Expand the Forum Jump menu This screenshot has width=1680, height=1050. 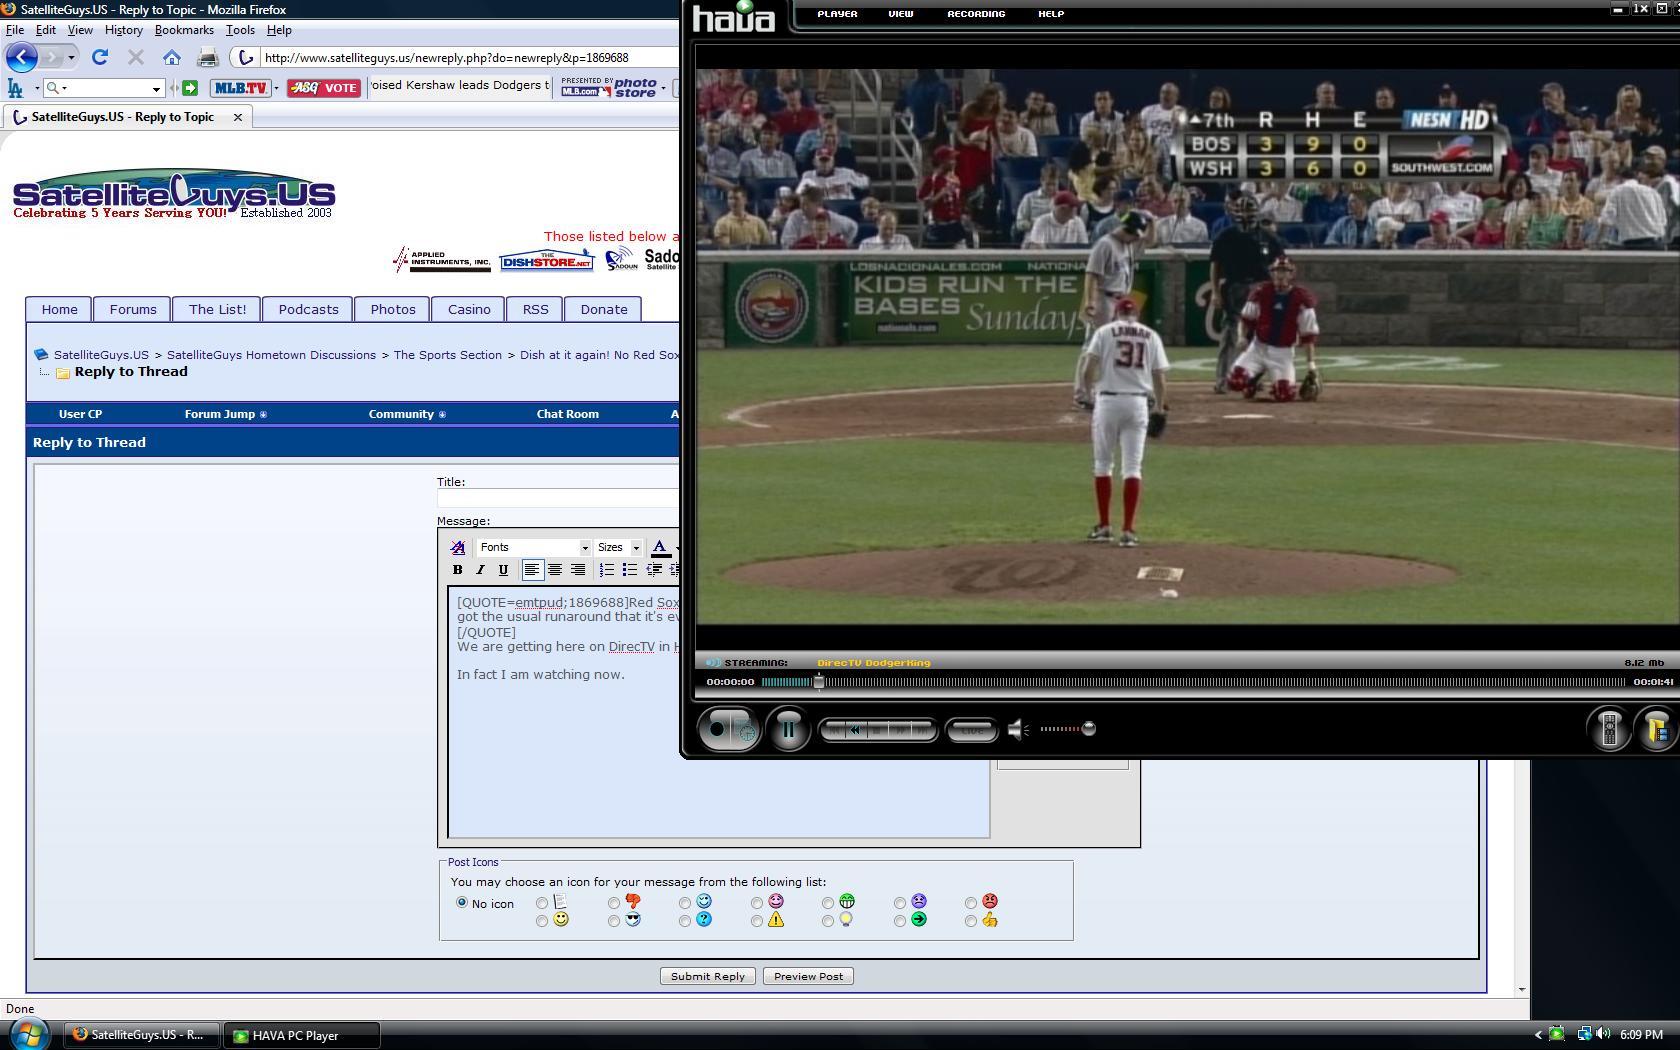[225, 414]
